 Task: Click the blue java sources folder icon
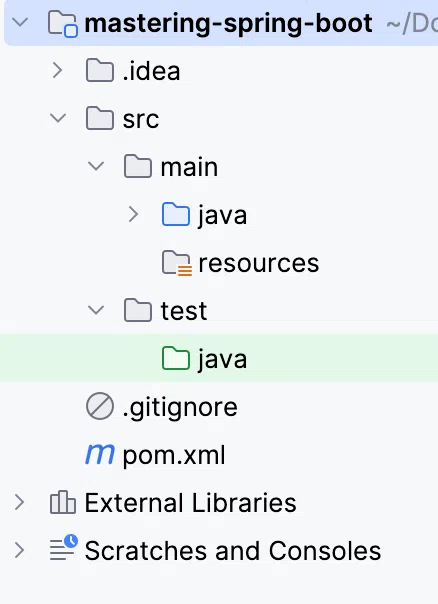click(x=176, y=214)
